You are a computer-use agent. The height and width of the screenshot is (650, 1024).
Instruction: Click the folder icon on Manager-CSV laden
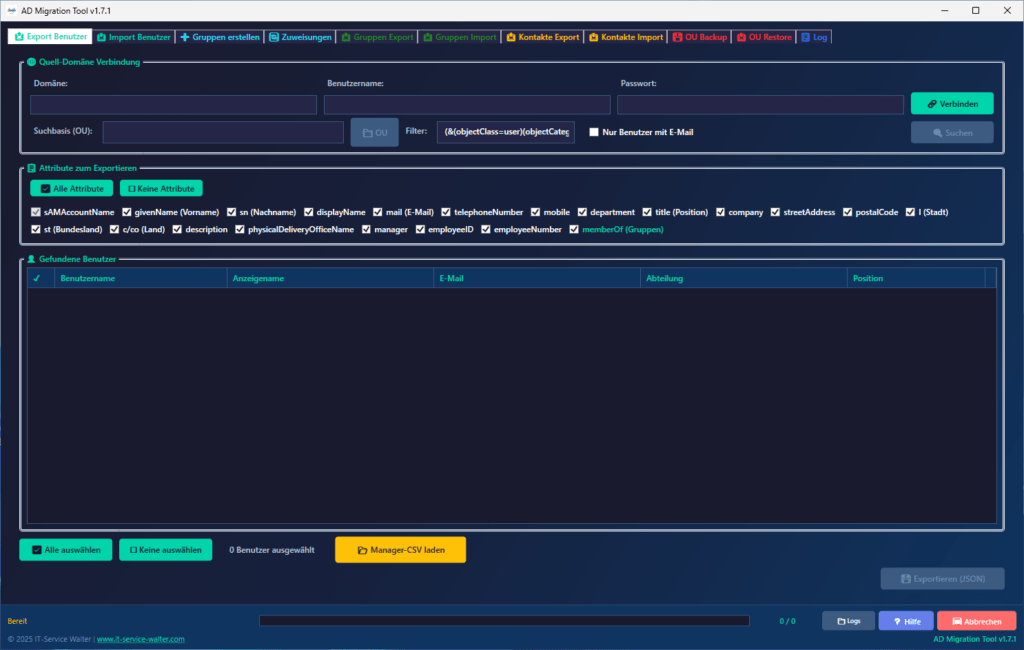pyautogui.click(x=362, y=549)
